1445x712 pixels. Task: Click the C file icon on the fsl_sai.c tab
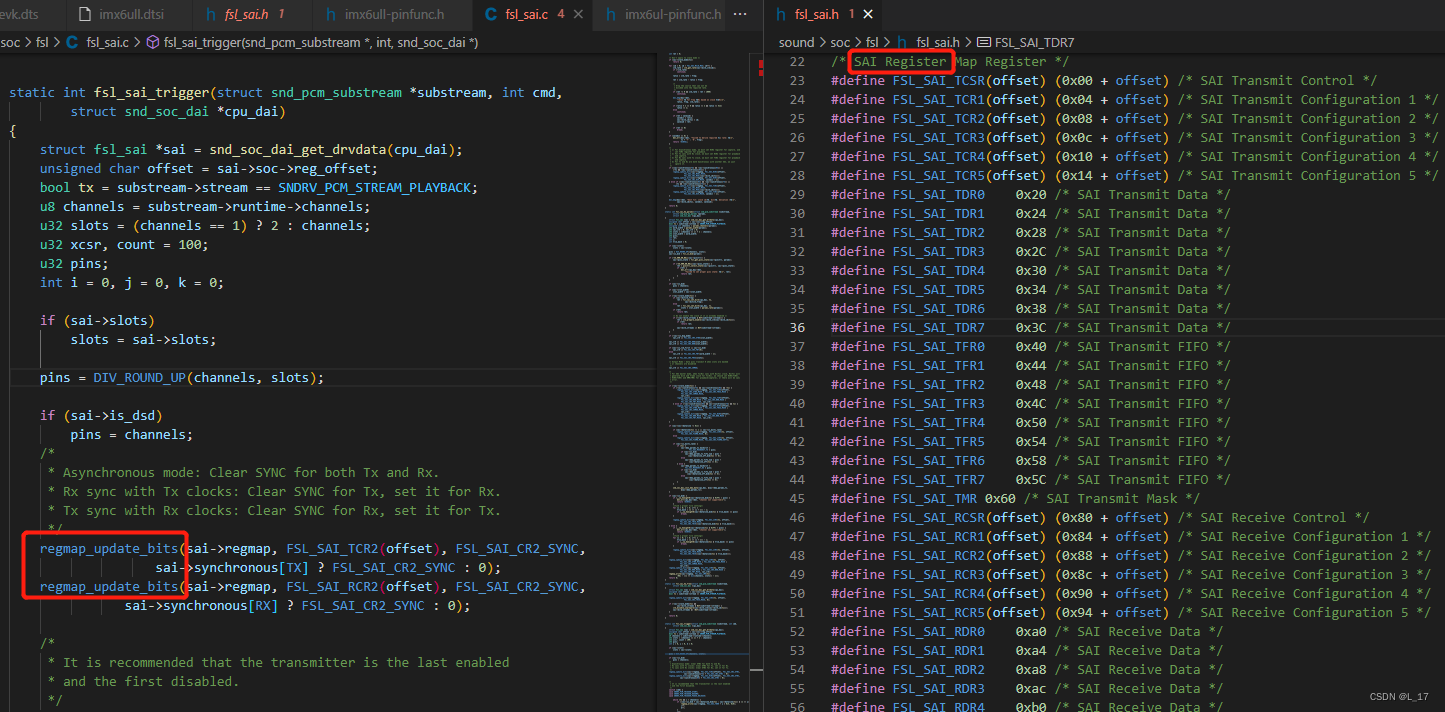click(490, 15)
